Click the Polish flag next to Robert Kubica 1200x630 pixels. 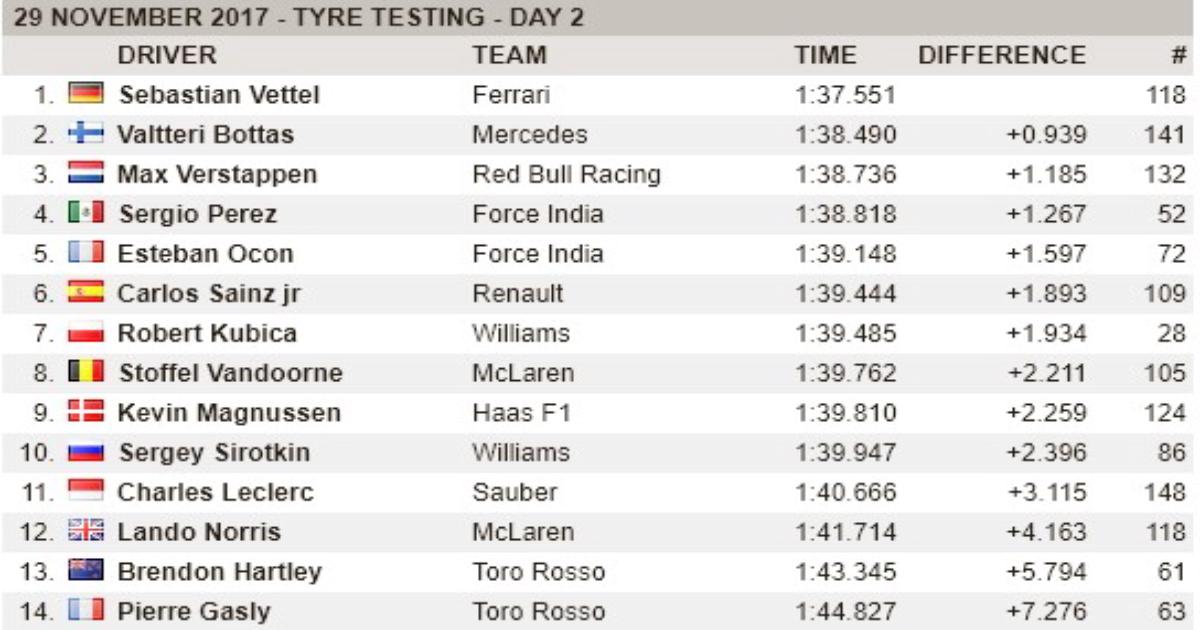(x=85, y=333)
